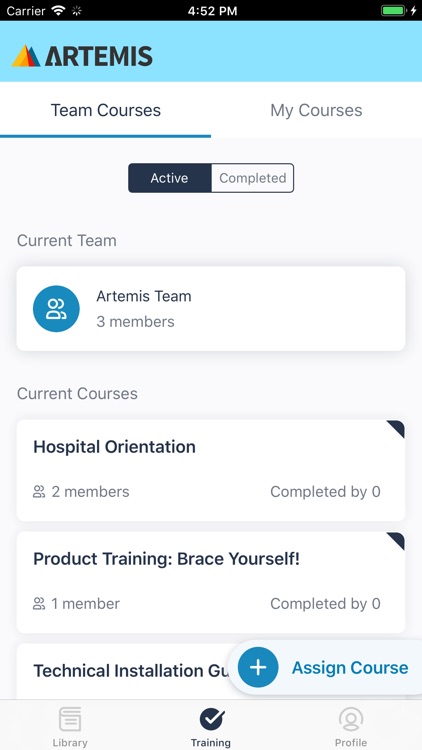This screenshot has height=750, width=422.
Task: Tap members icon on Hospital Orientation card
Action: tap(39, 492)
